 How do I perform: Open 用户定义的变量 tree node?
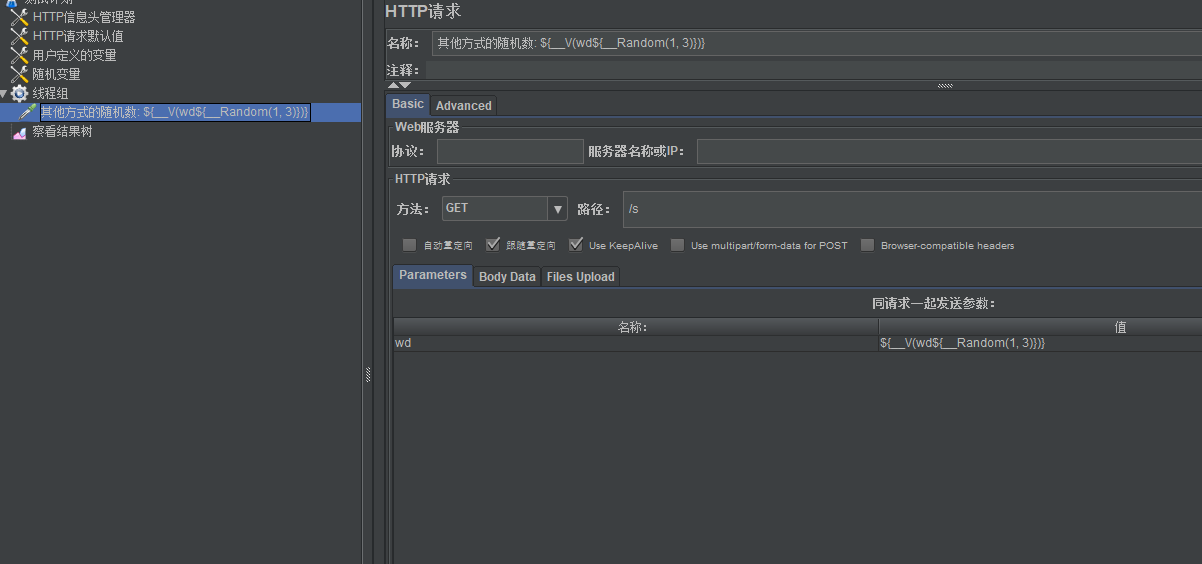(74, 55)
